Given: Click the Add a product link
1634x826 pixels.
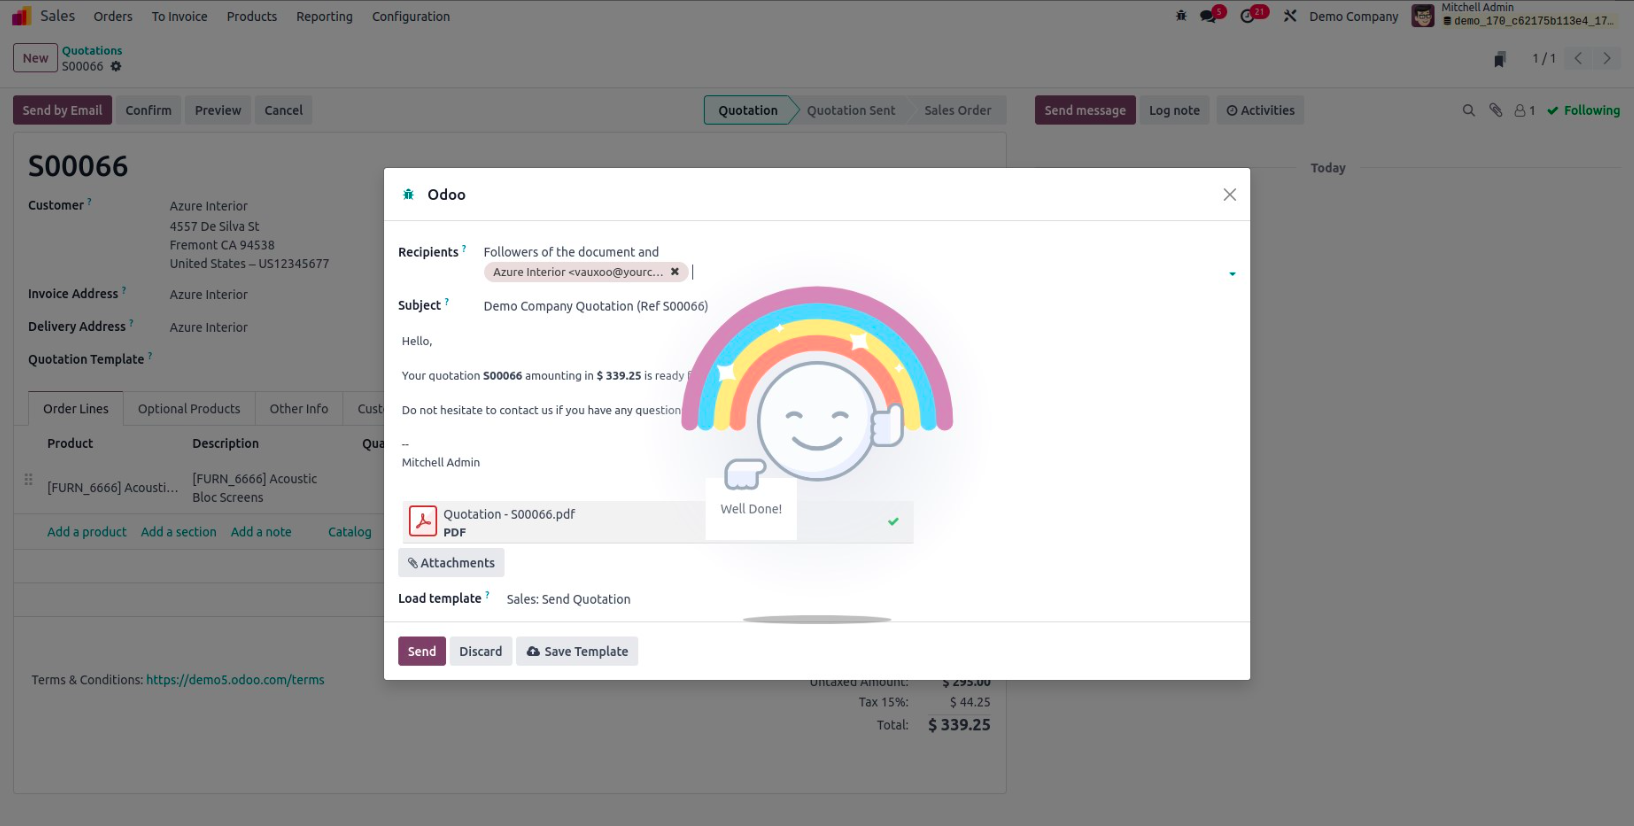Looking at the screenshot, I should [87, 532].
